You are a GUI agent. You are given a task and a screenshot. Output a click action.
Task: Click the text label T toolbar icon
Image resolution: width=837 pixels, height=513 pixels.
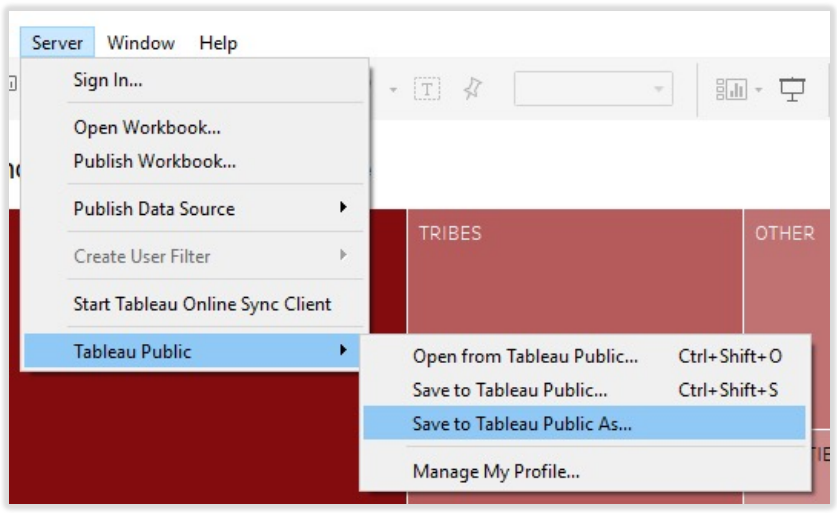click(427, 89)
